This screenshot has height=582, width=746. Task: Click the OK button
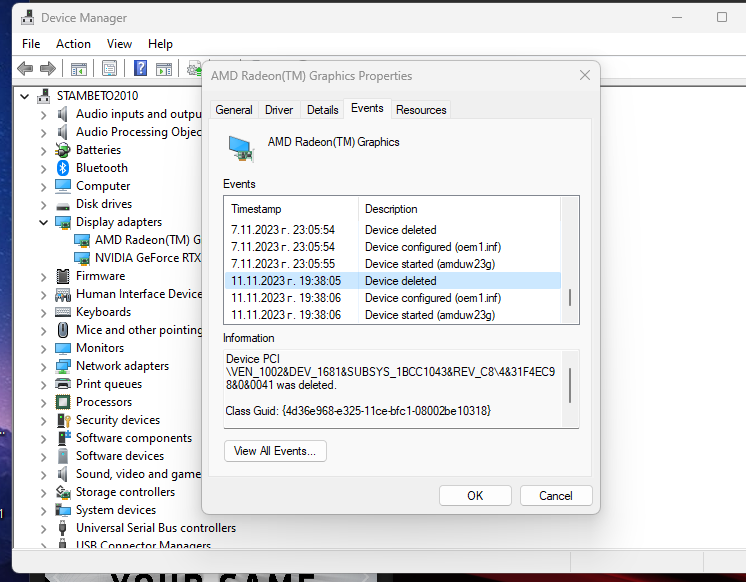click(475, 496)
